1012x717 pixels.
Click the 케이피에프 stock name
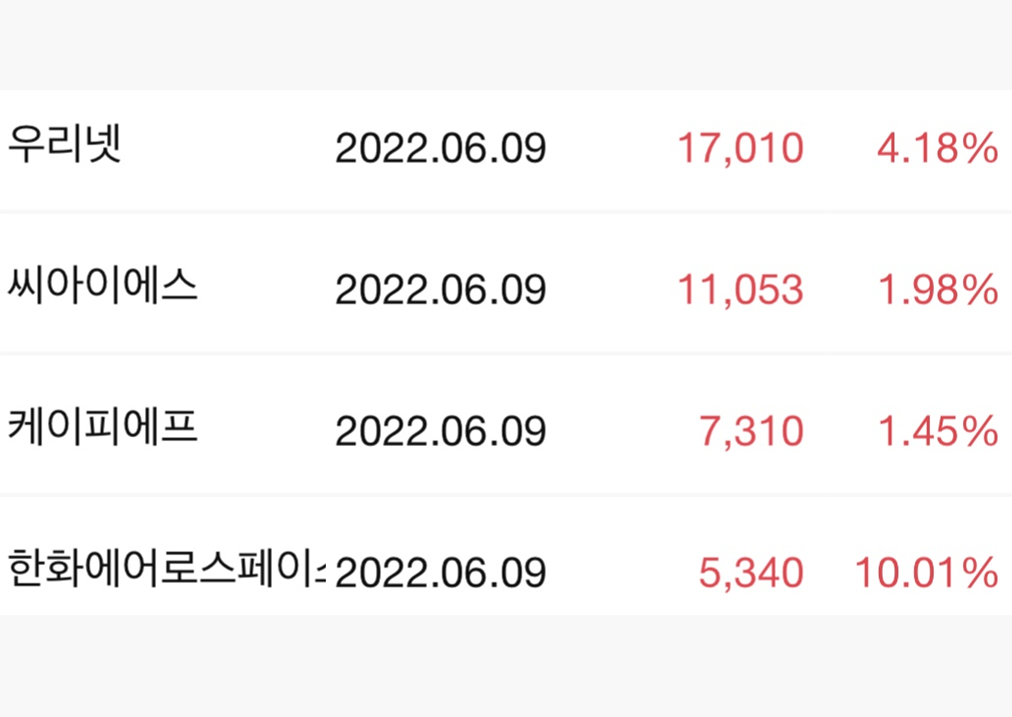(103, 429)
